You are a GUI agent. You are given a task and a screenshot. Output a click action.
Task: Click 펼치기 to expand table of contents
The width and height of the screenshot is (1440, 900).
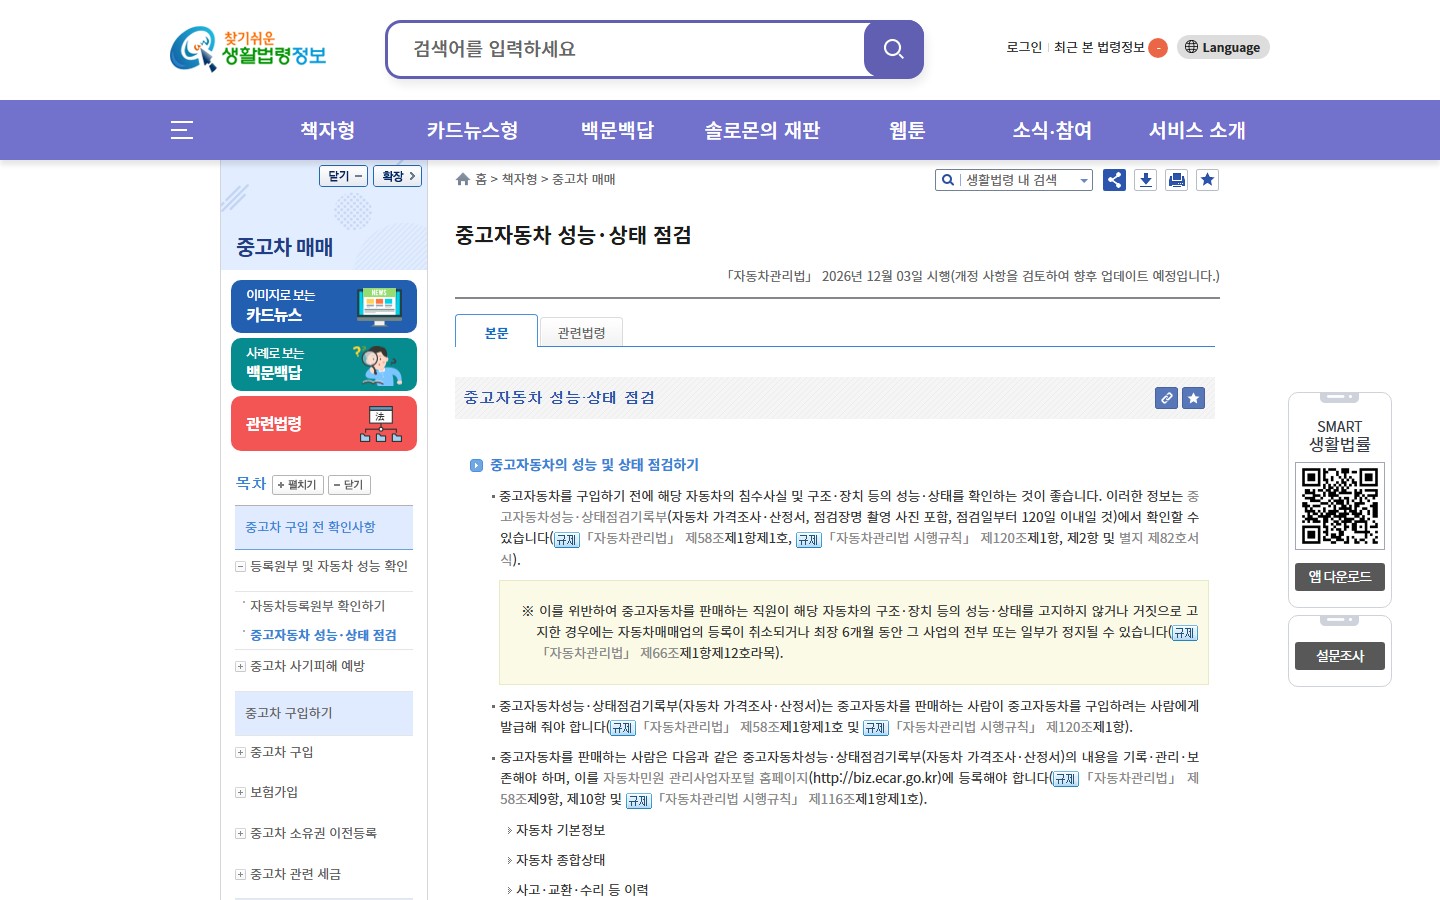coord(298,485)
